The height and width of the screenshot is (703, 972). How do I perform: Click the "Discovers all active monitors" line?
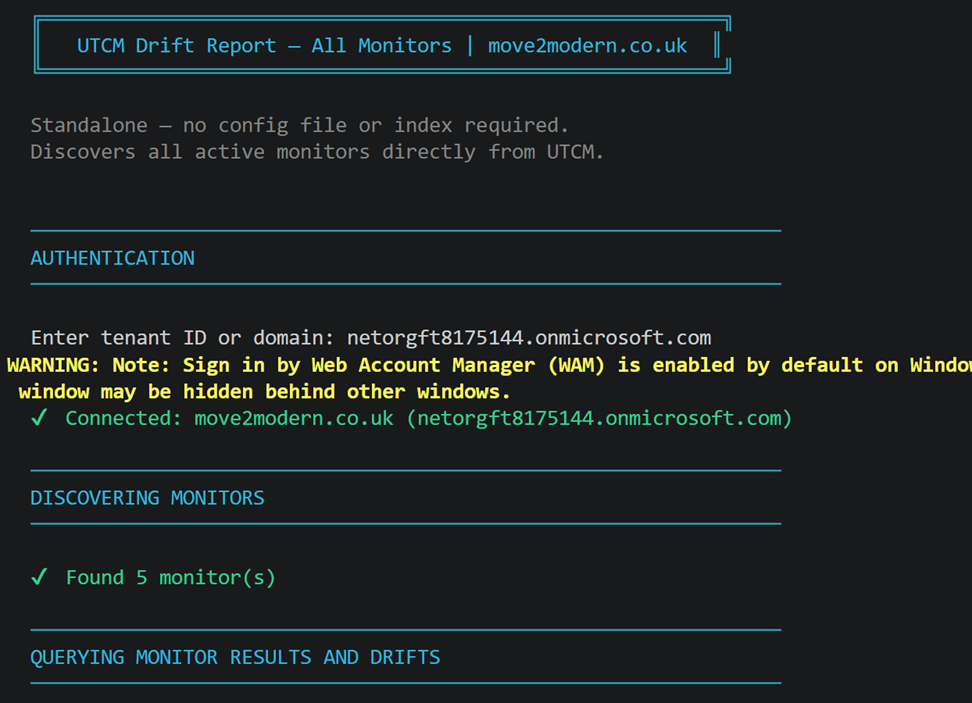[317, 152]
